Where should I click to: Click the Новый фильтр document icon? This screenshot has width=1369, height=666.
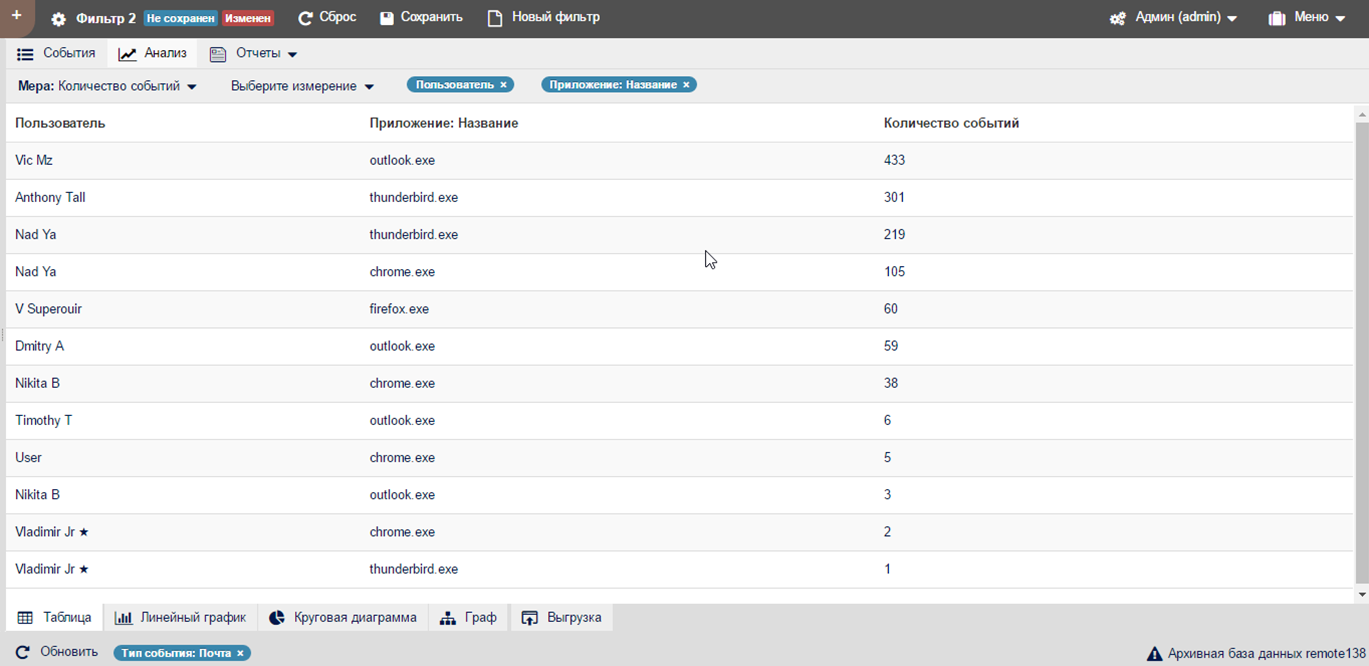pyautogui.click(x=495, y=18)
